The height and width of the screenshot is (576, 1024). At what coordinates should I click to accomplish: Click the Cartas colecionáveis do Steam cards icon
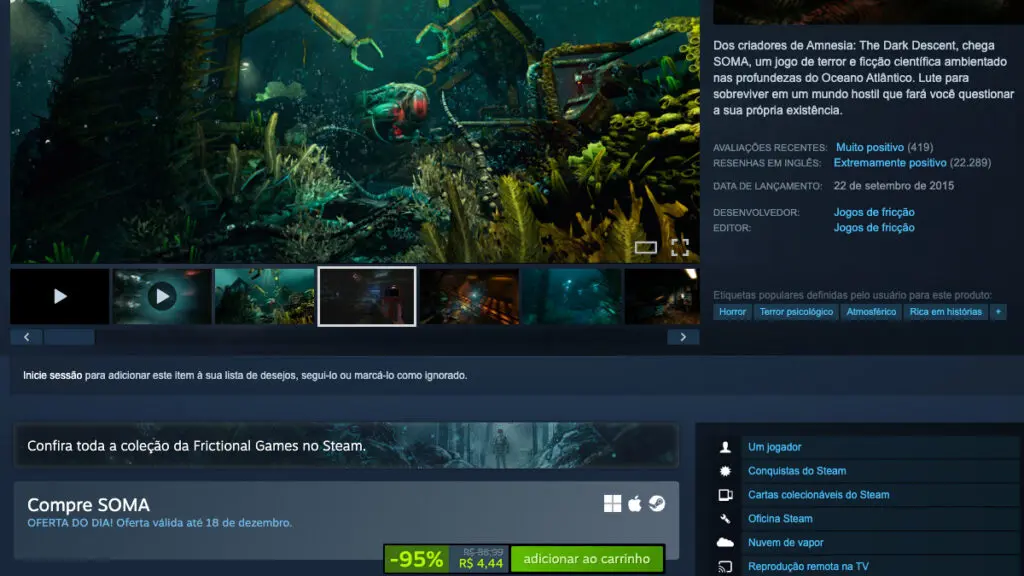coord(725,494)
